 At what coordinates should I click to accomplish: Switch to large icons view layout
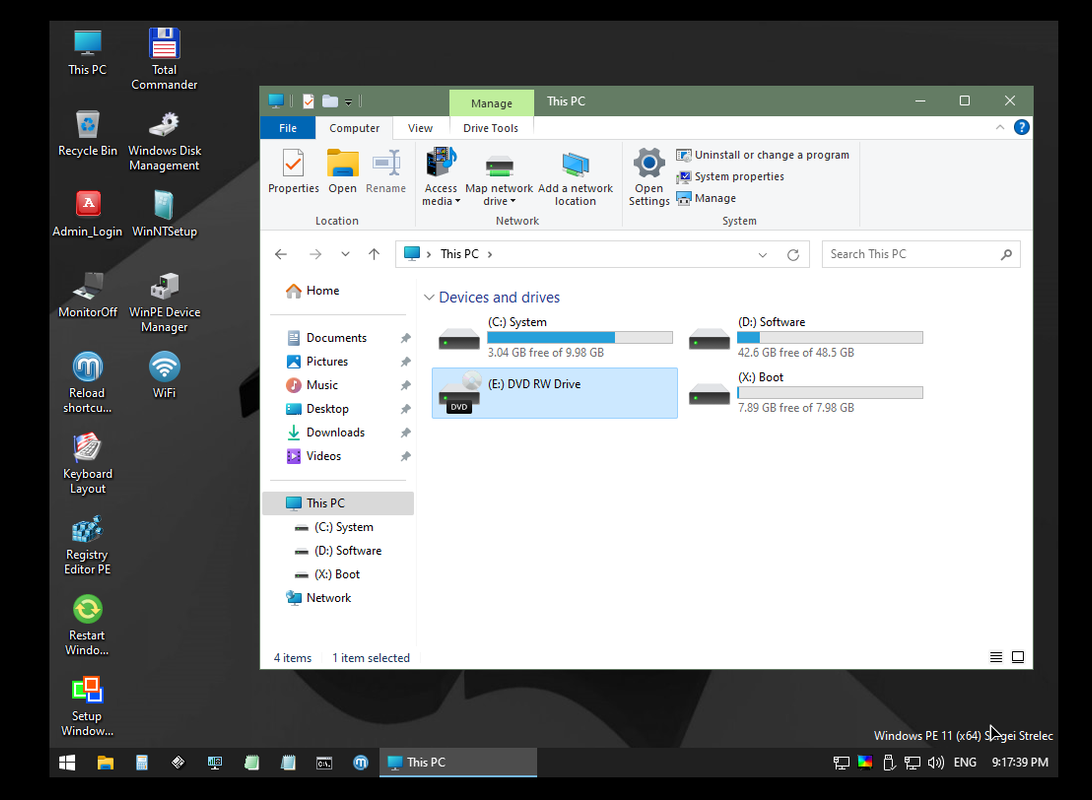[1017, 657]
